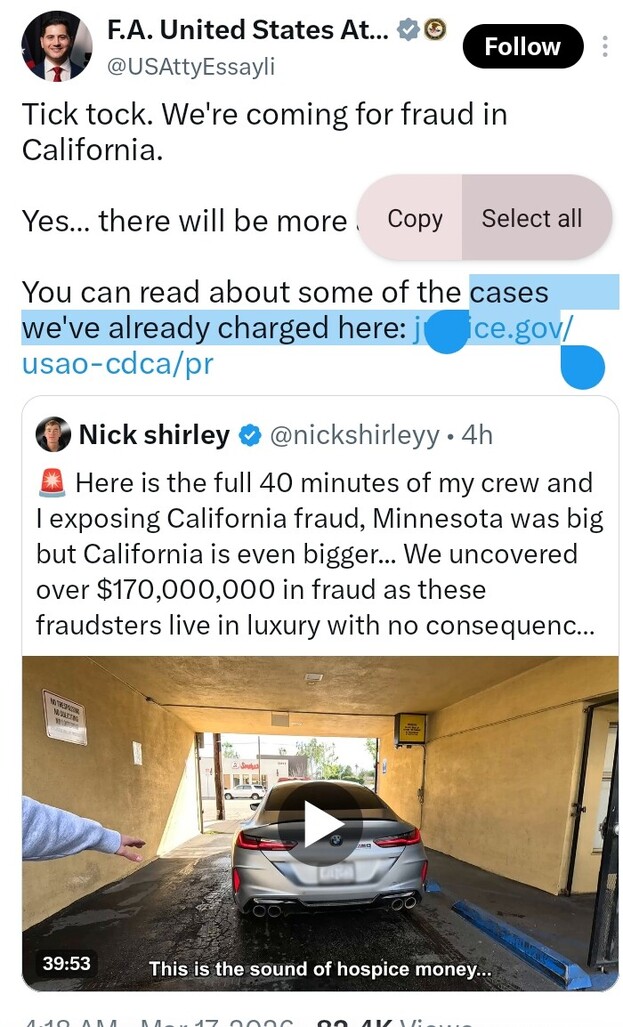The height and width of the screenshot is (1027, 623).
Task: Open the usao-cdca/pr link text
Action: [117, 363]
